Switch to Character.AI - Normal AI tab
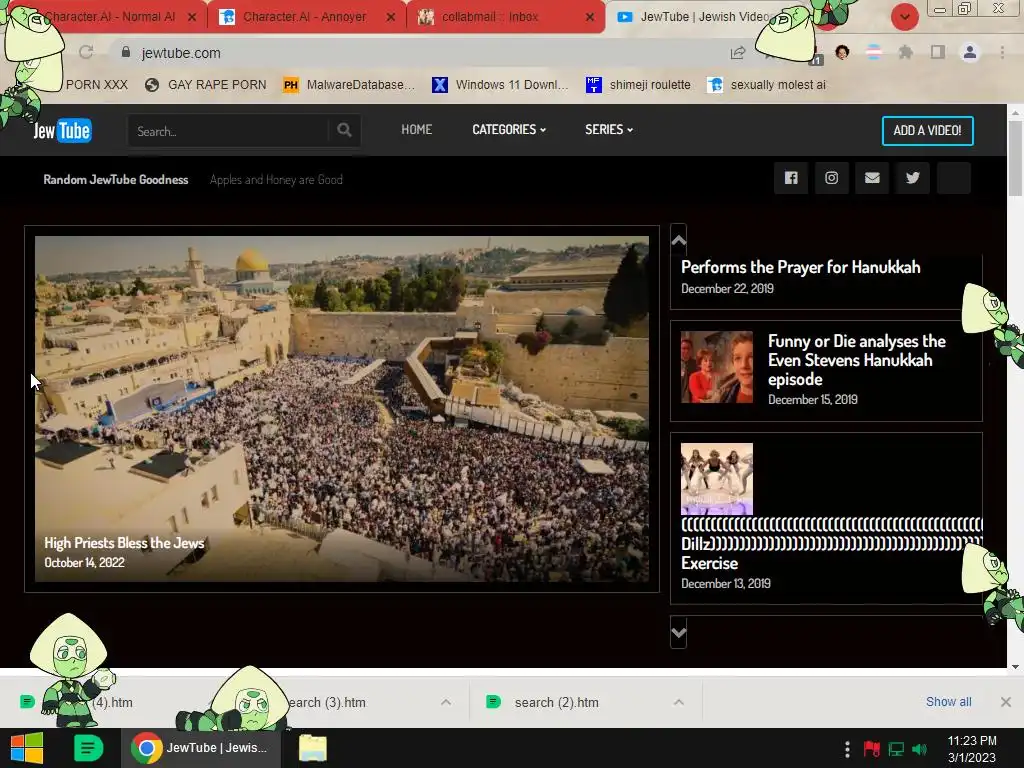 click(112, 17)
